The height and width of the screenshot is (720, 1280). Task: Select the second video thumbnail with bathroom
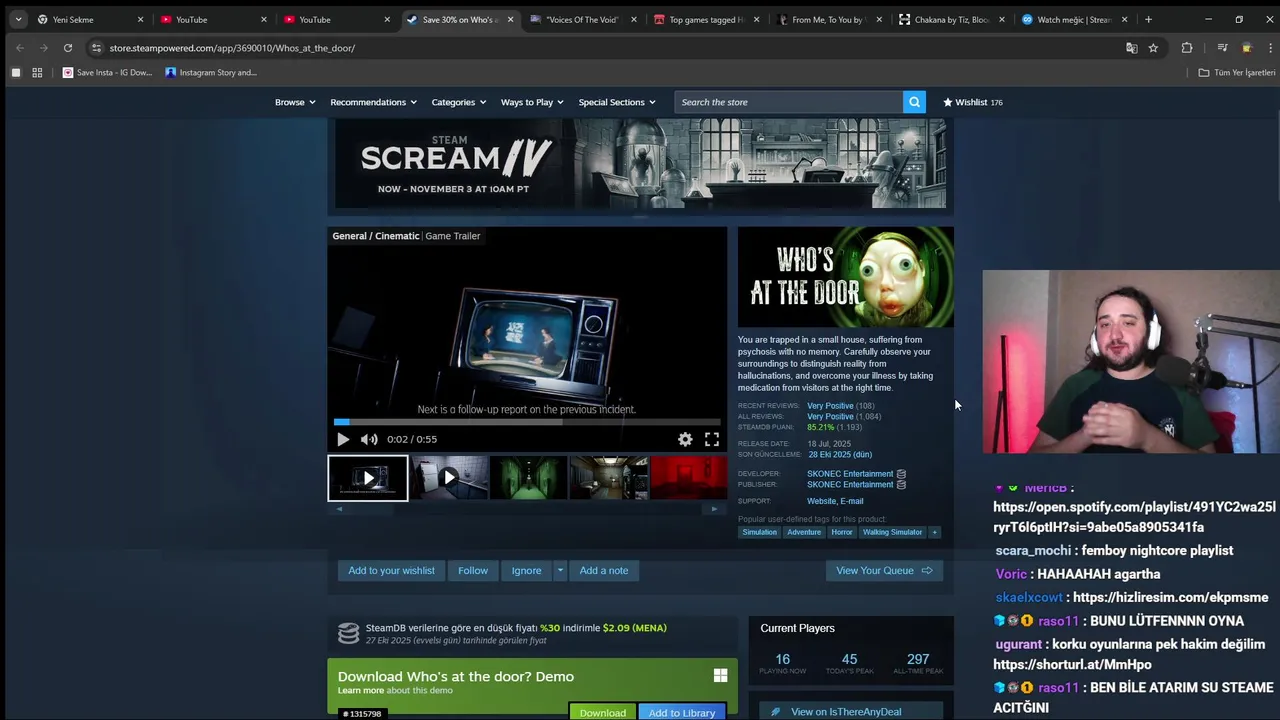[449, 478]
